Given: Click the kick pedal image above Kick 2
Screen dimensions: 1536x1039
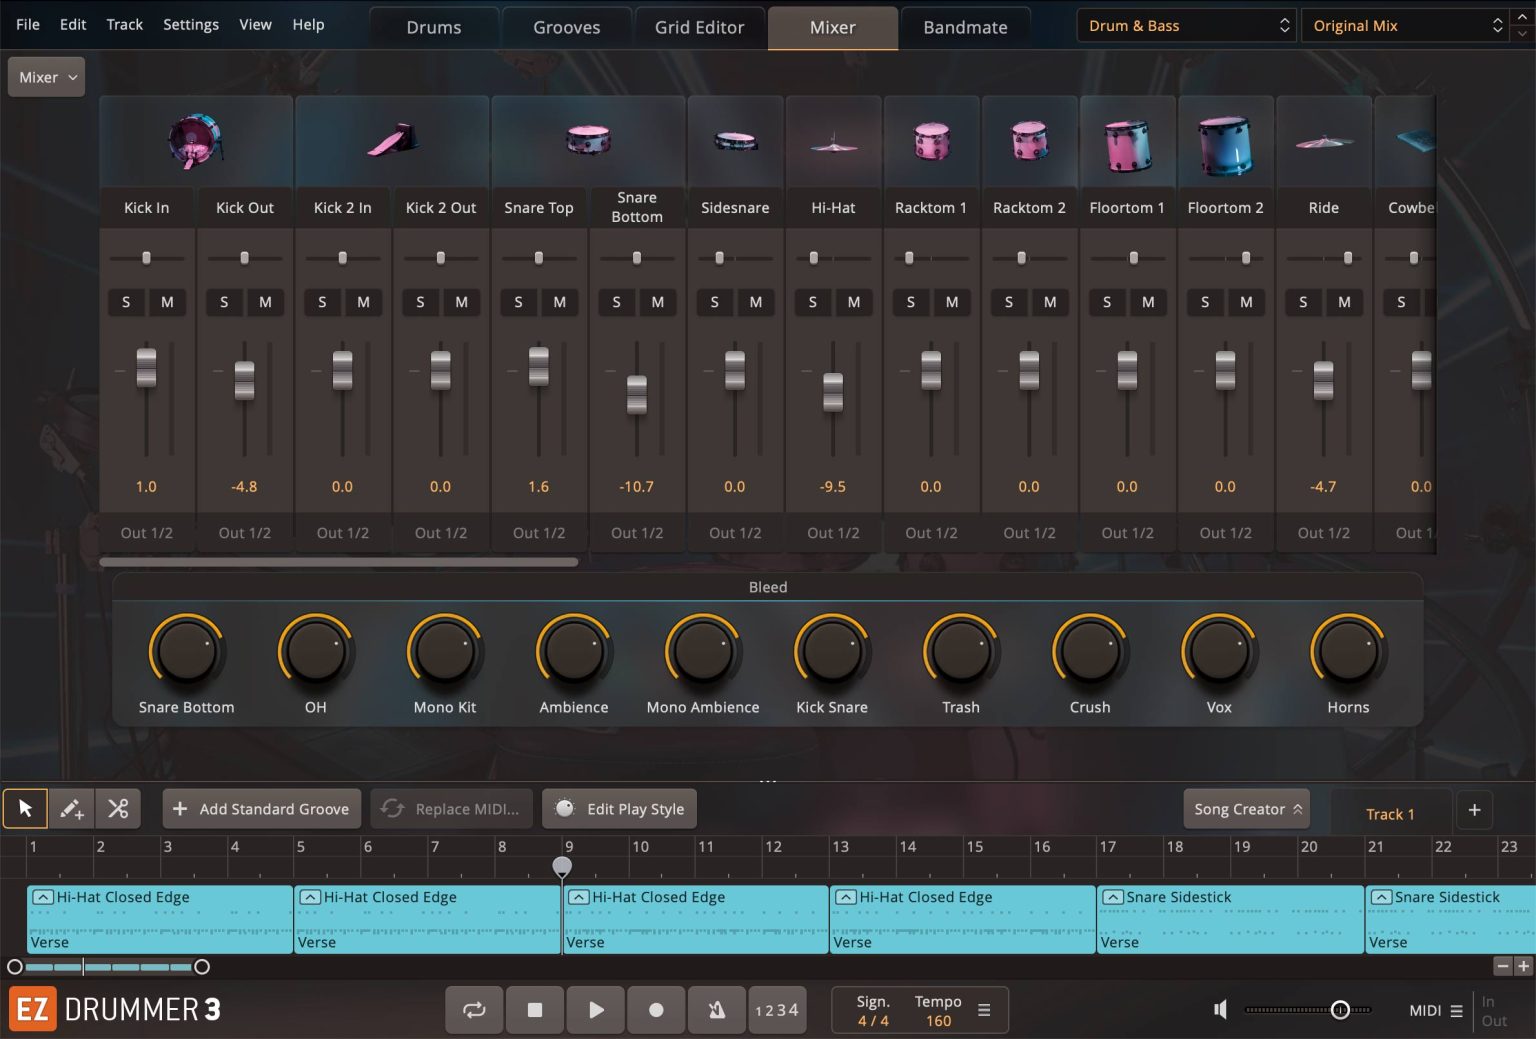Looking at the screenshot, I should tap(392, 141).
